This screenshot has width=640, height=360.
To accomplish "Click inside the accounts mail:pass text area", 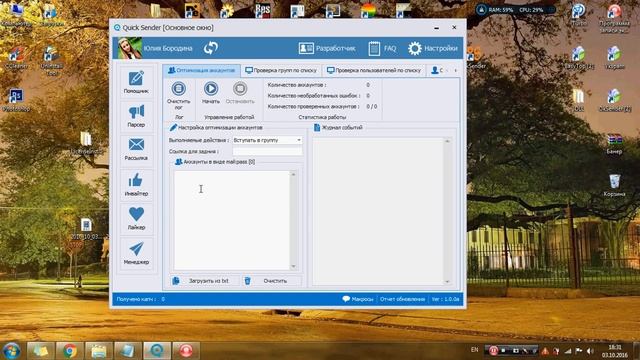I will (x=231, y=220).
